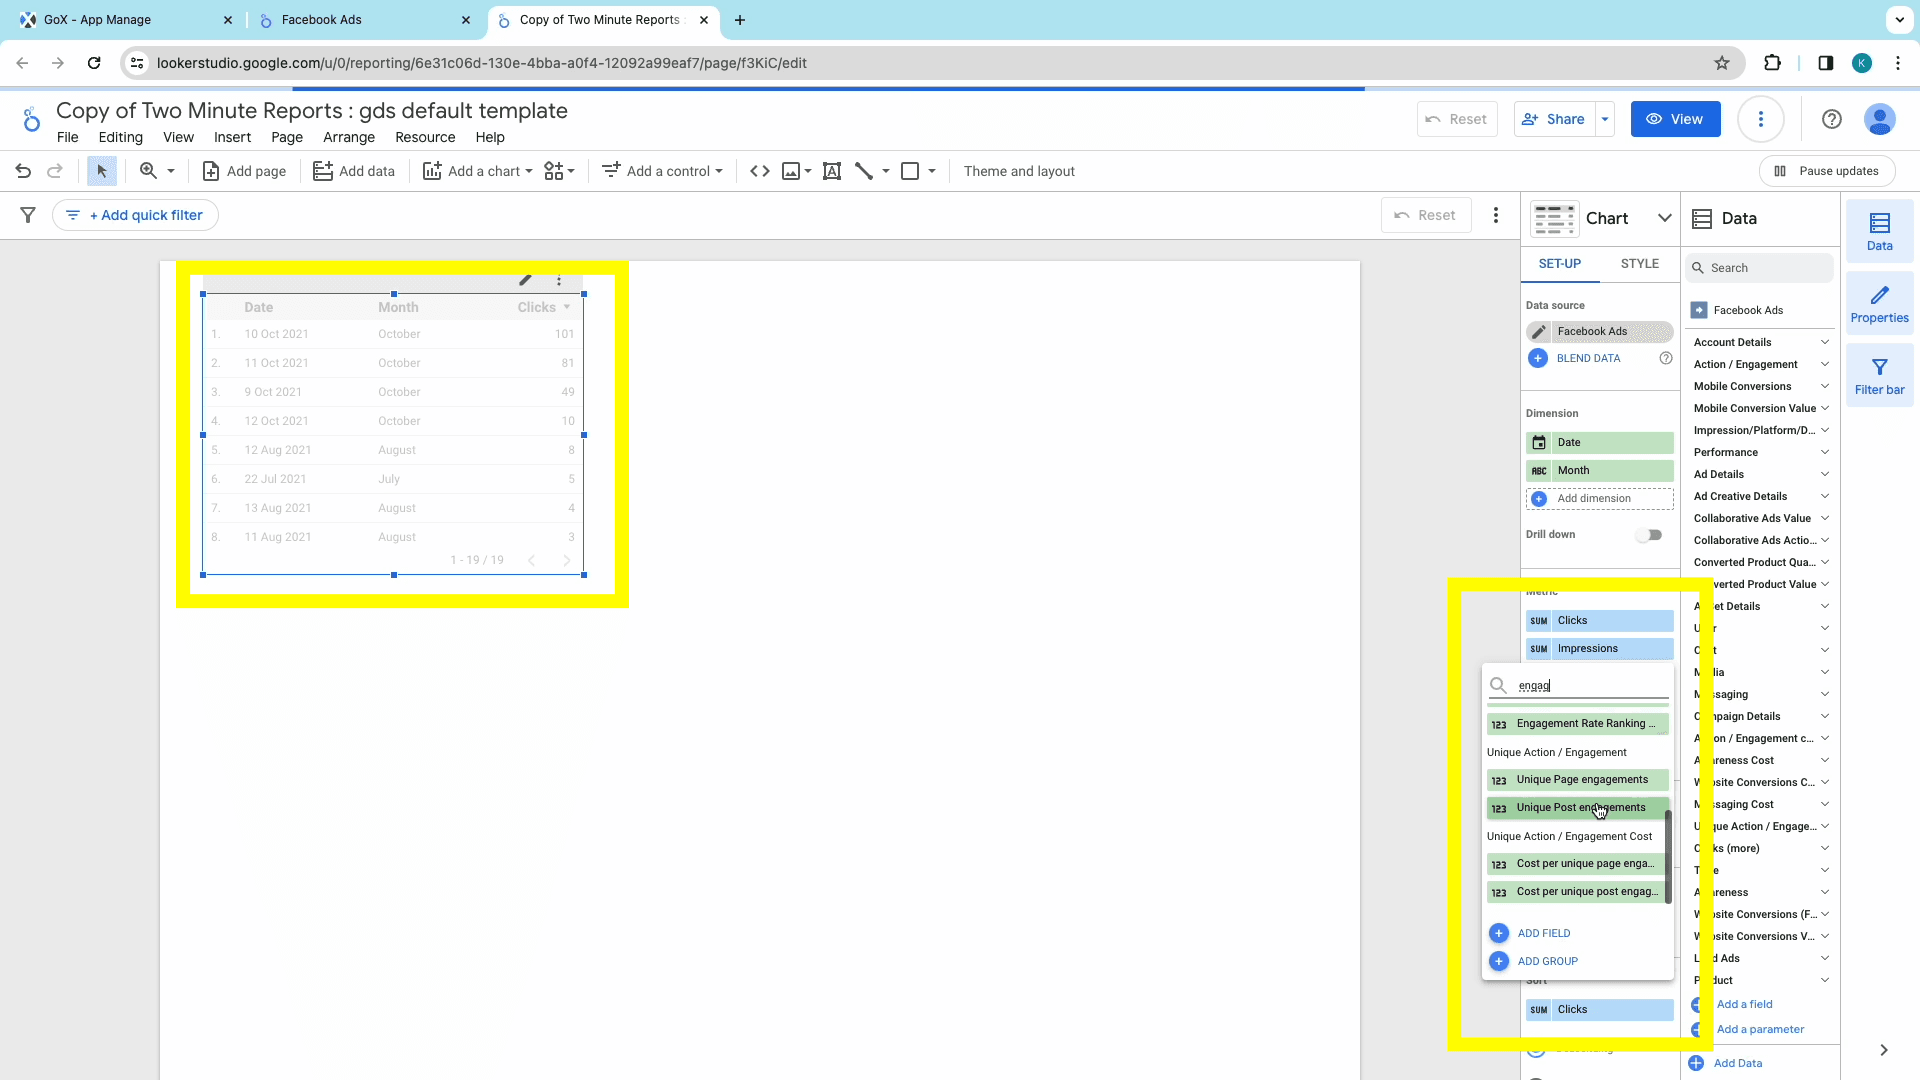The width and height of the screenshot is (1920, 1080).
Task: Click the Undo arrow icon
Action: [23, 171]
